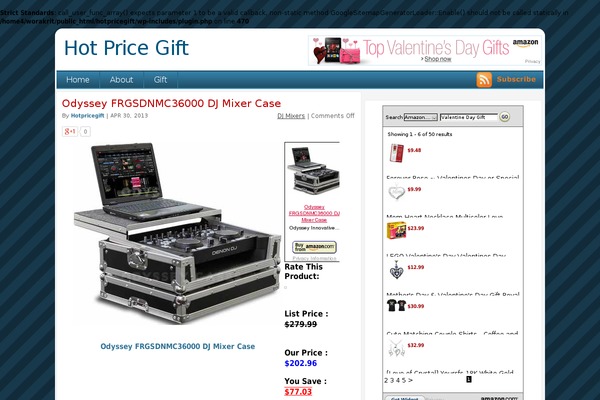Click the Top Valentine's Day Gifts banner
Image resolution: width=600 pixels, height=400 pixels.
(x=425, y=51)
